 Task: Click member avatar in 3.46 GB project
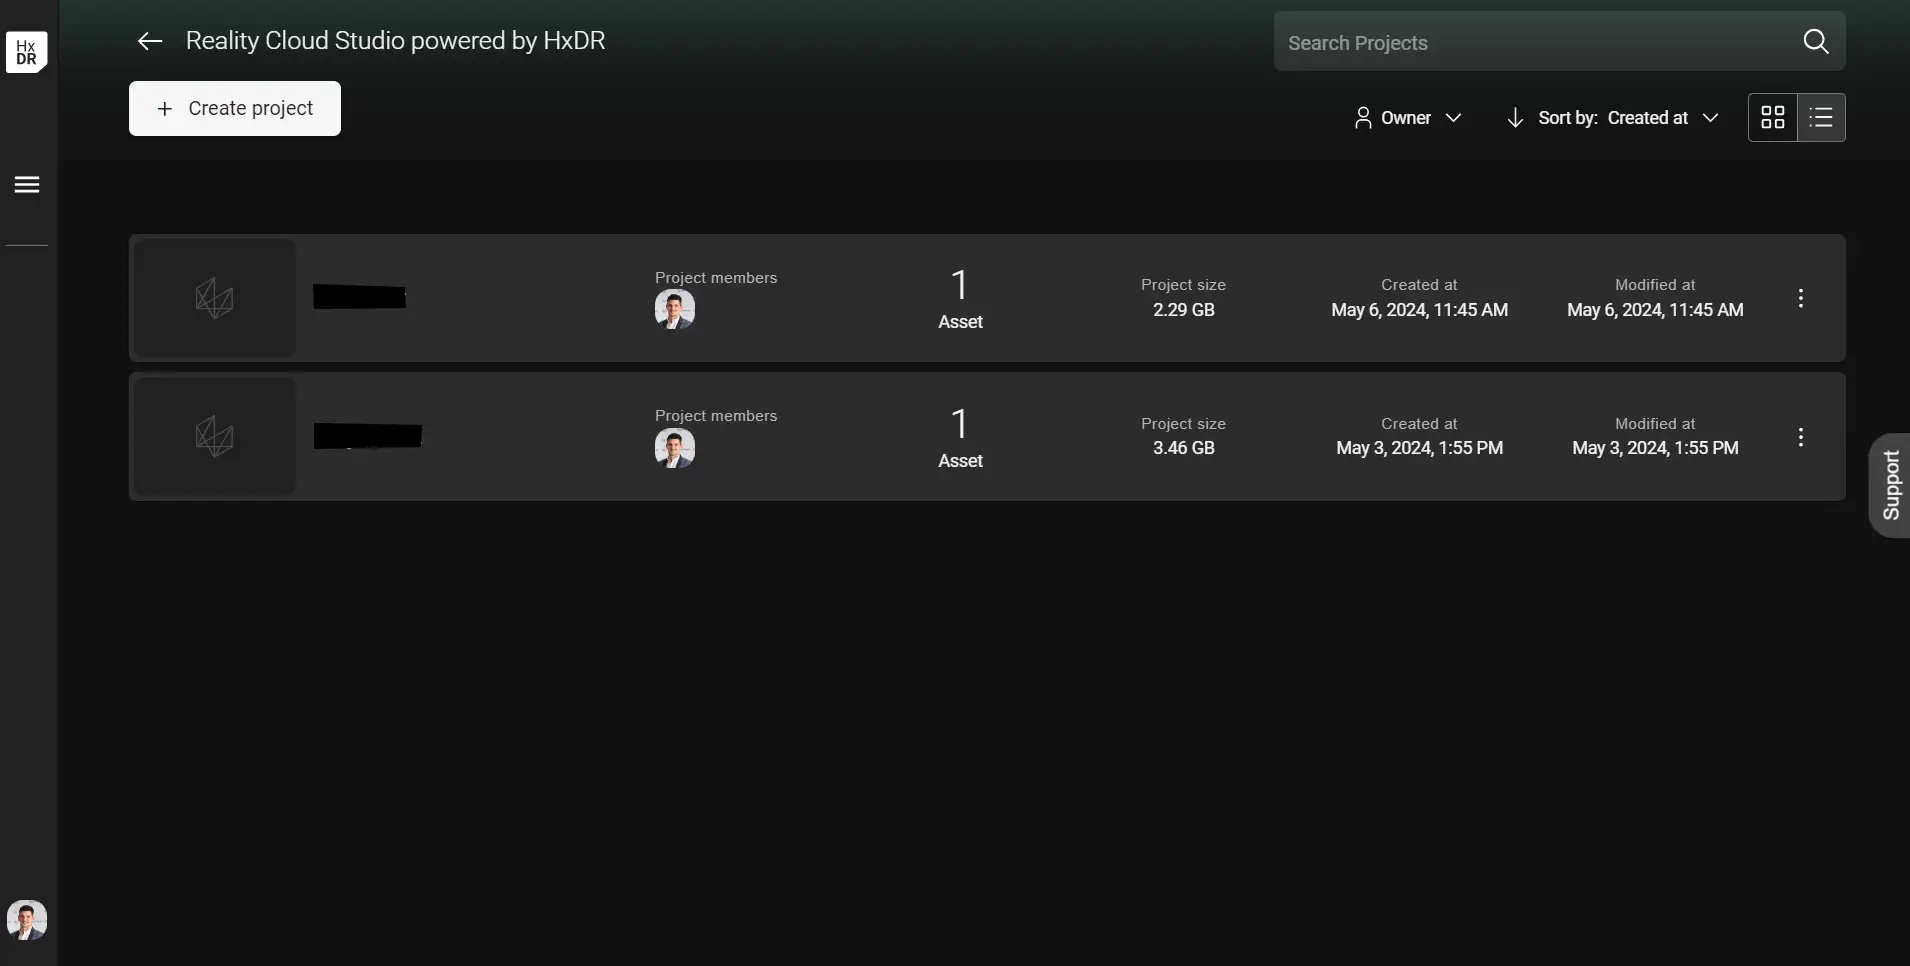(675, 448)
